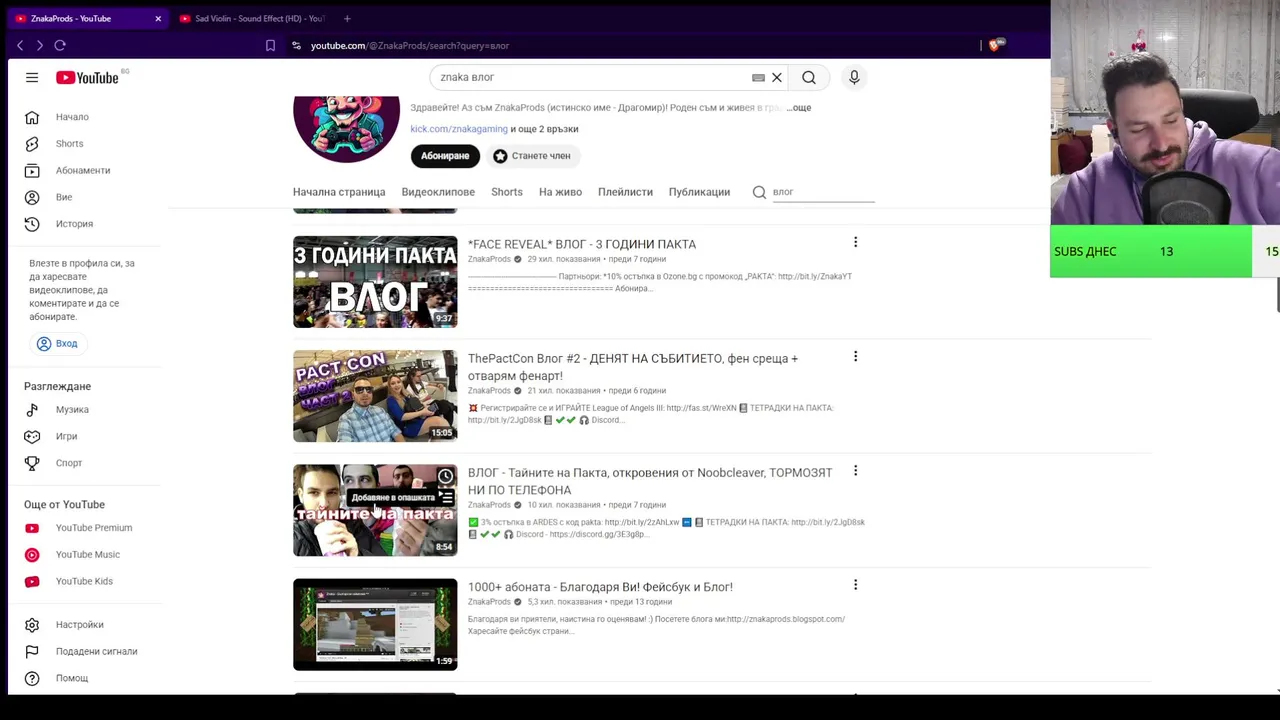Click 1000+ абоната video thumbnail

pyautogui.click(x=375, y=624)
